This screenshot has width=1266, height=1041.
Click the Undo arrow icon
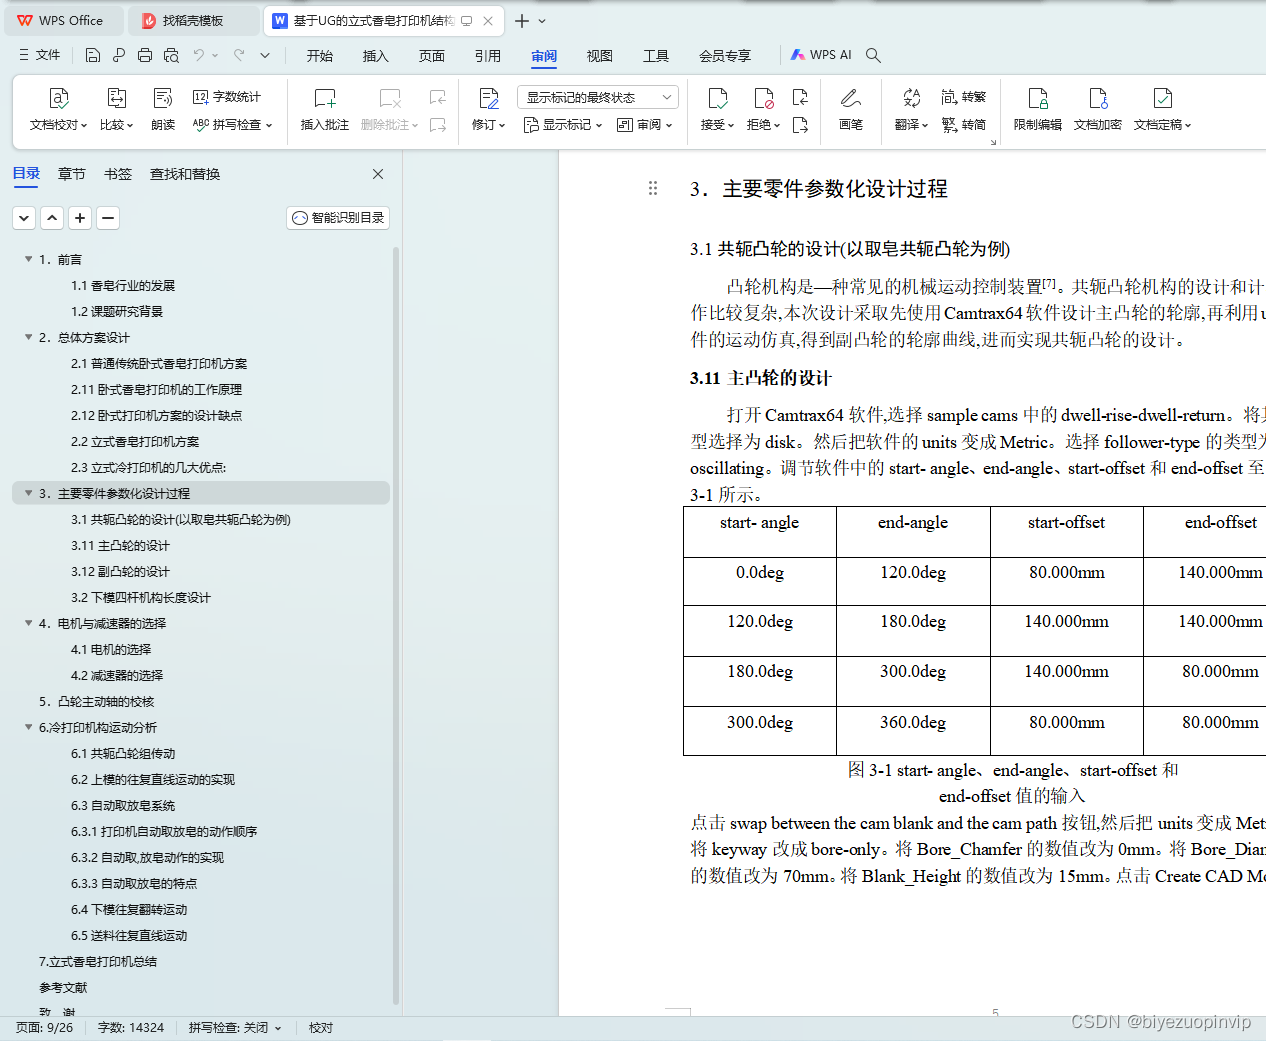(199, 55)
